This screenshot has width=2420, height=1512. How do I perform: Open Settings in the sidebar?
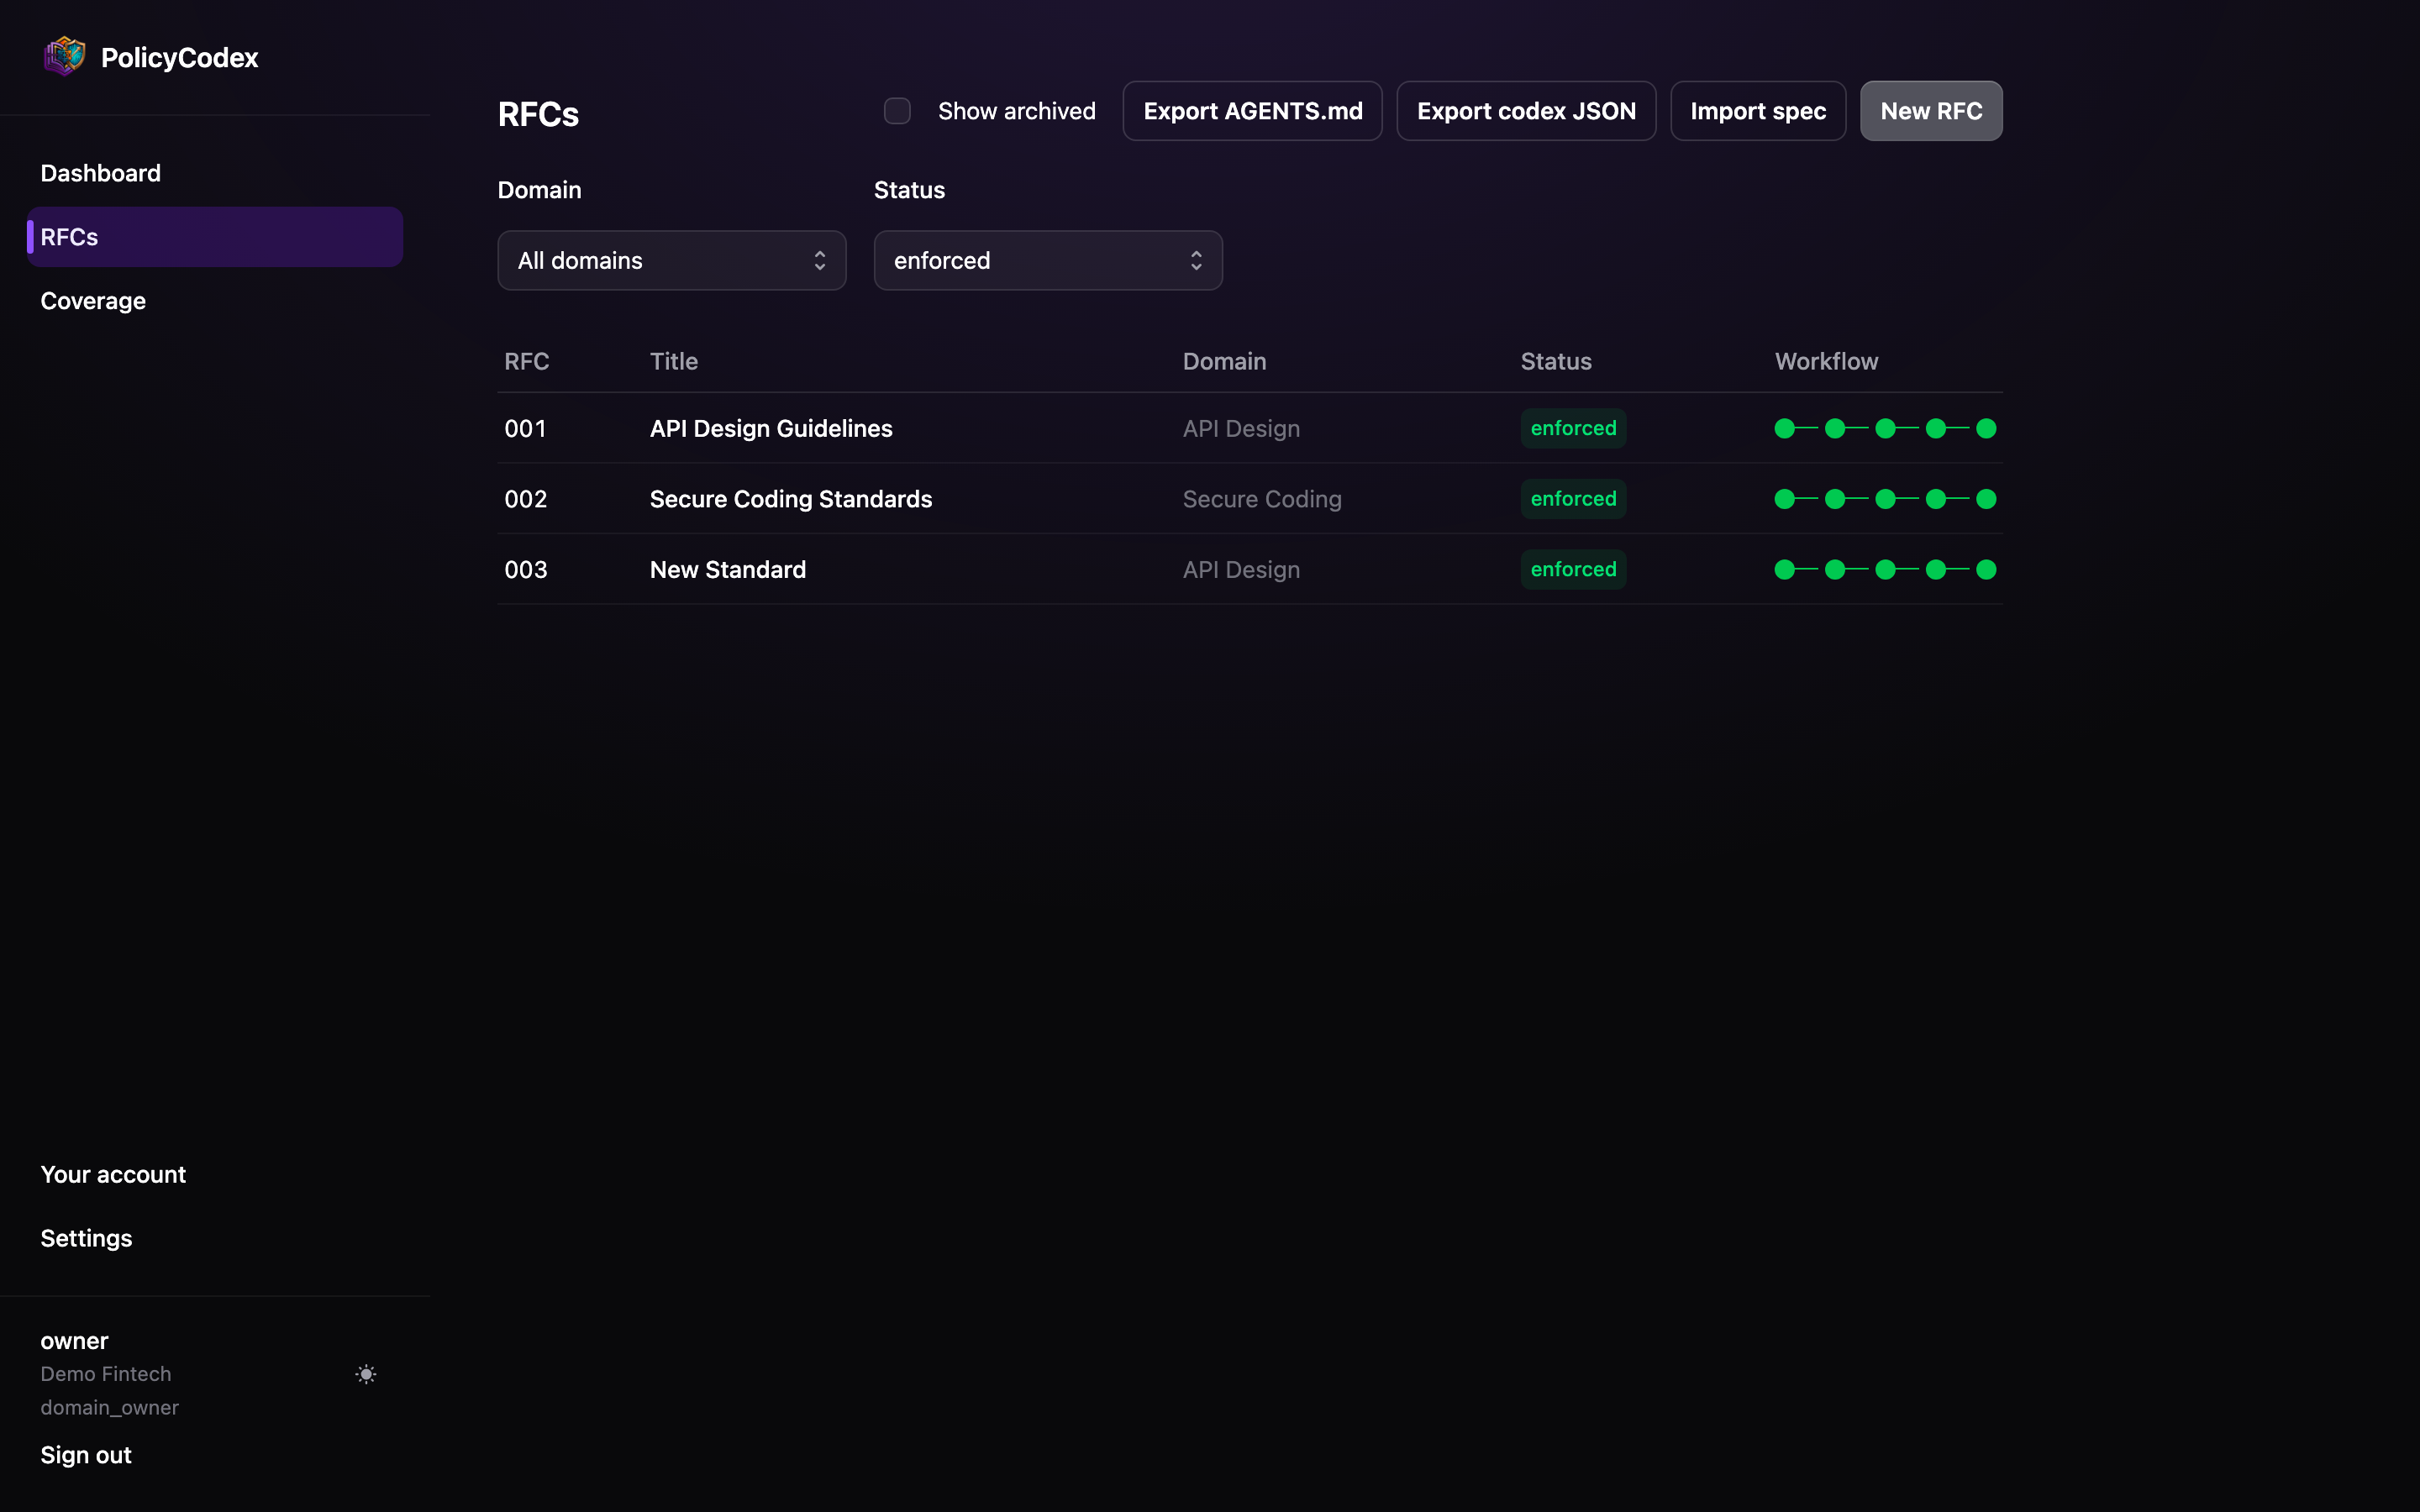coord(86,1238)
